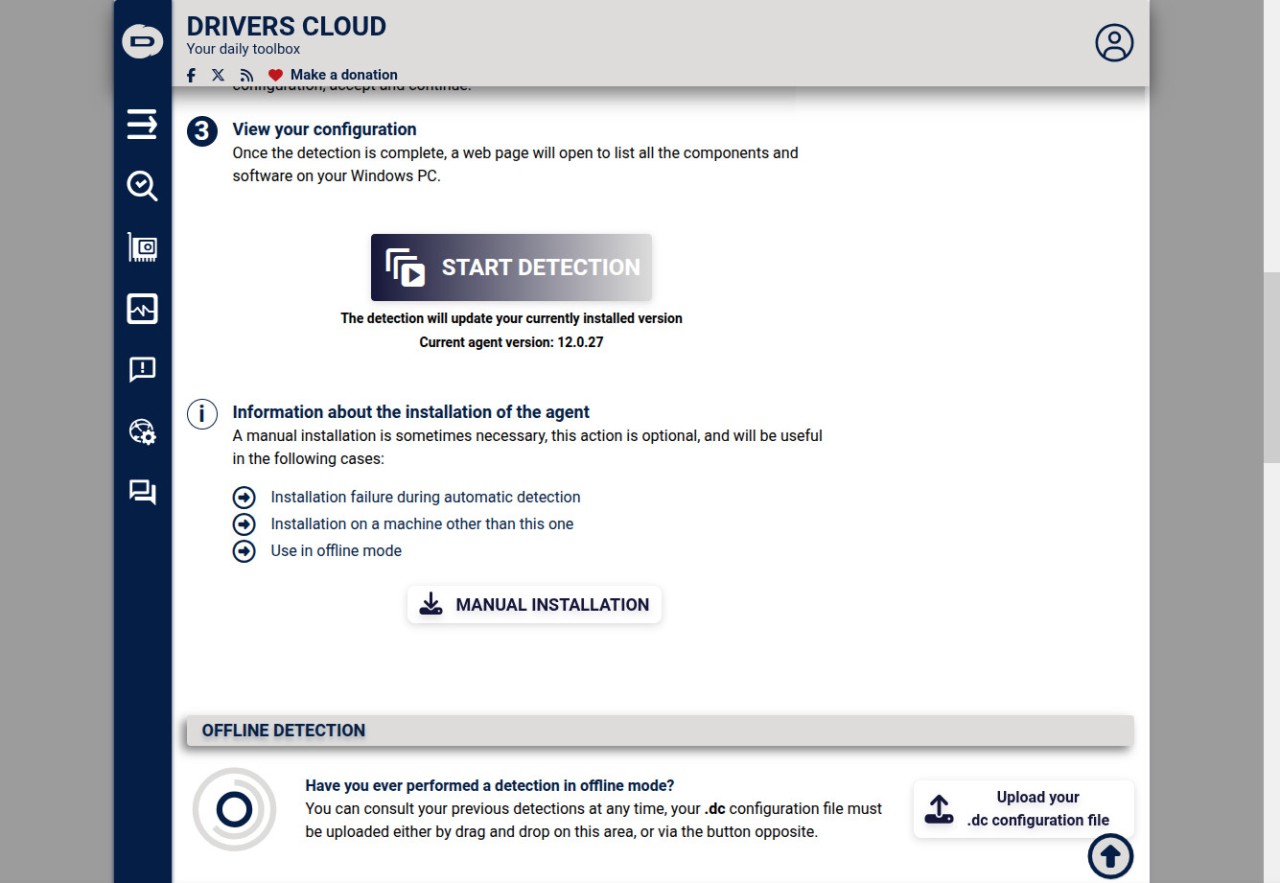Open the RSS feed icon
1280x883 pixels.
click(247, 75)
